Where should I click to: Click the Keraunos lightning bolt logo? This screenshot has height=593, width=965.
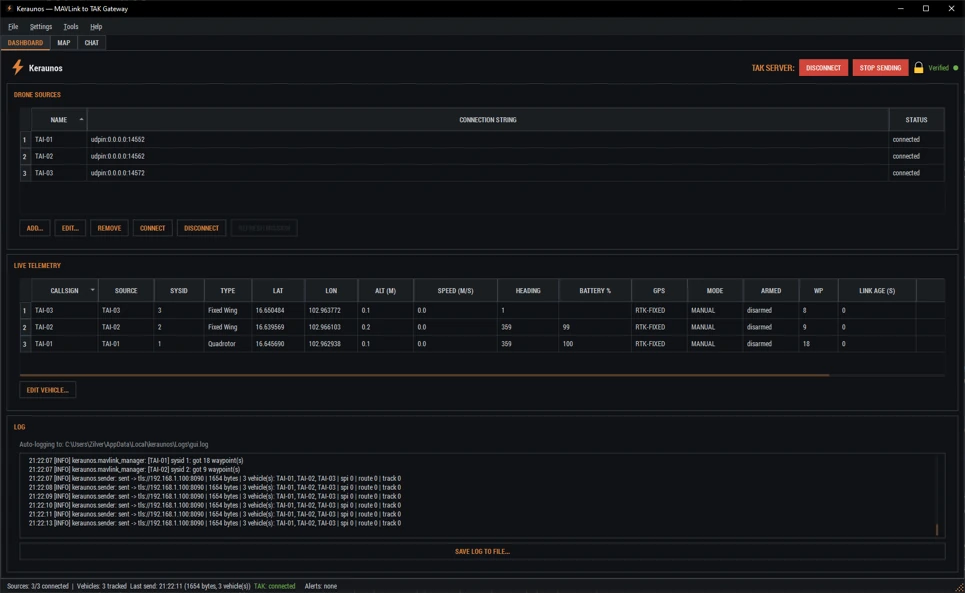point(18,68)
